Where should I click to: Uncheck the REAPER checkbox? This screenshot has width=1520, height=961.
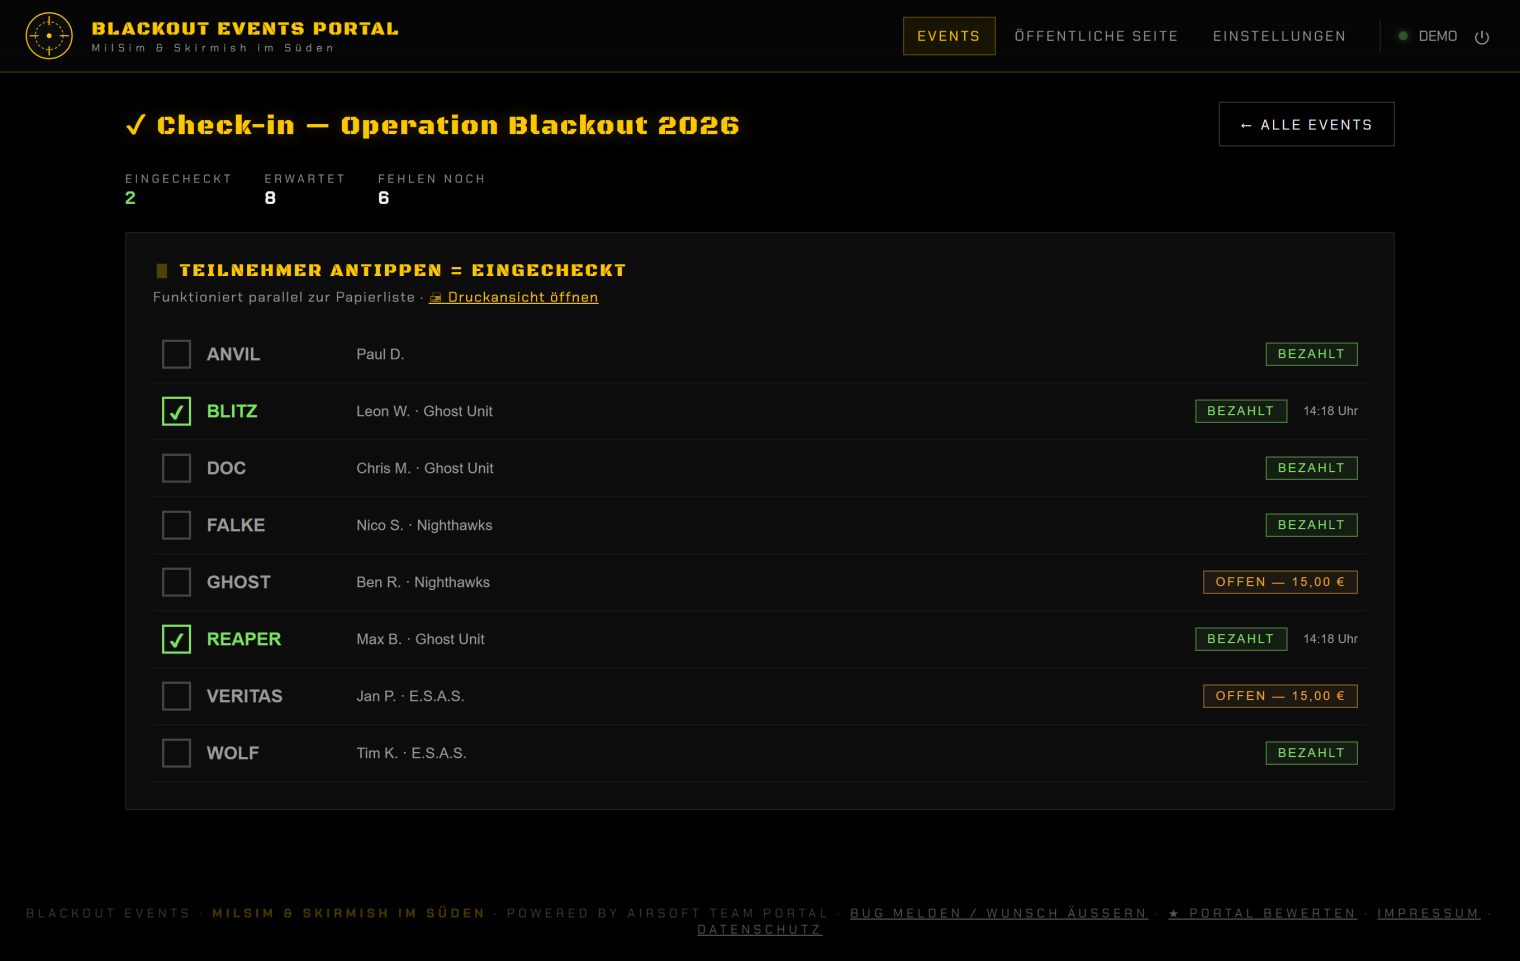[x=176, y=639]
